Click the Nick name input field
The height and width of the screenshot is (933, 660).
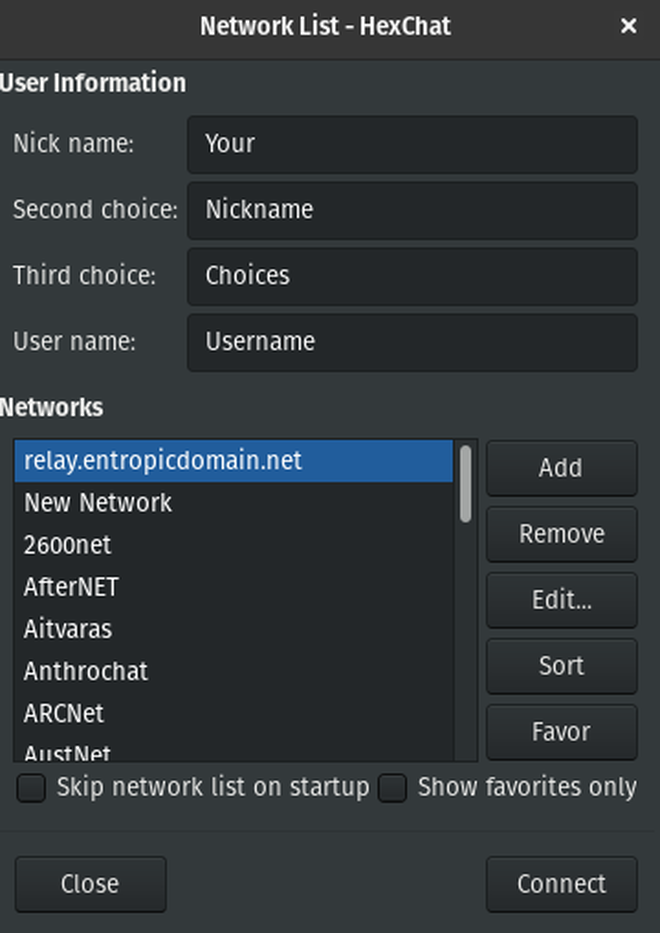pos(413,144)
